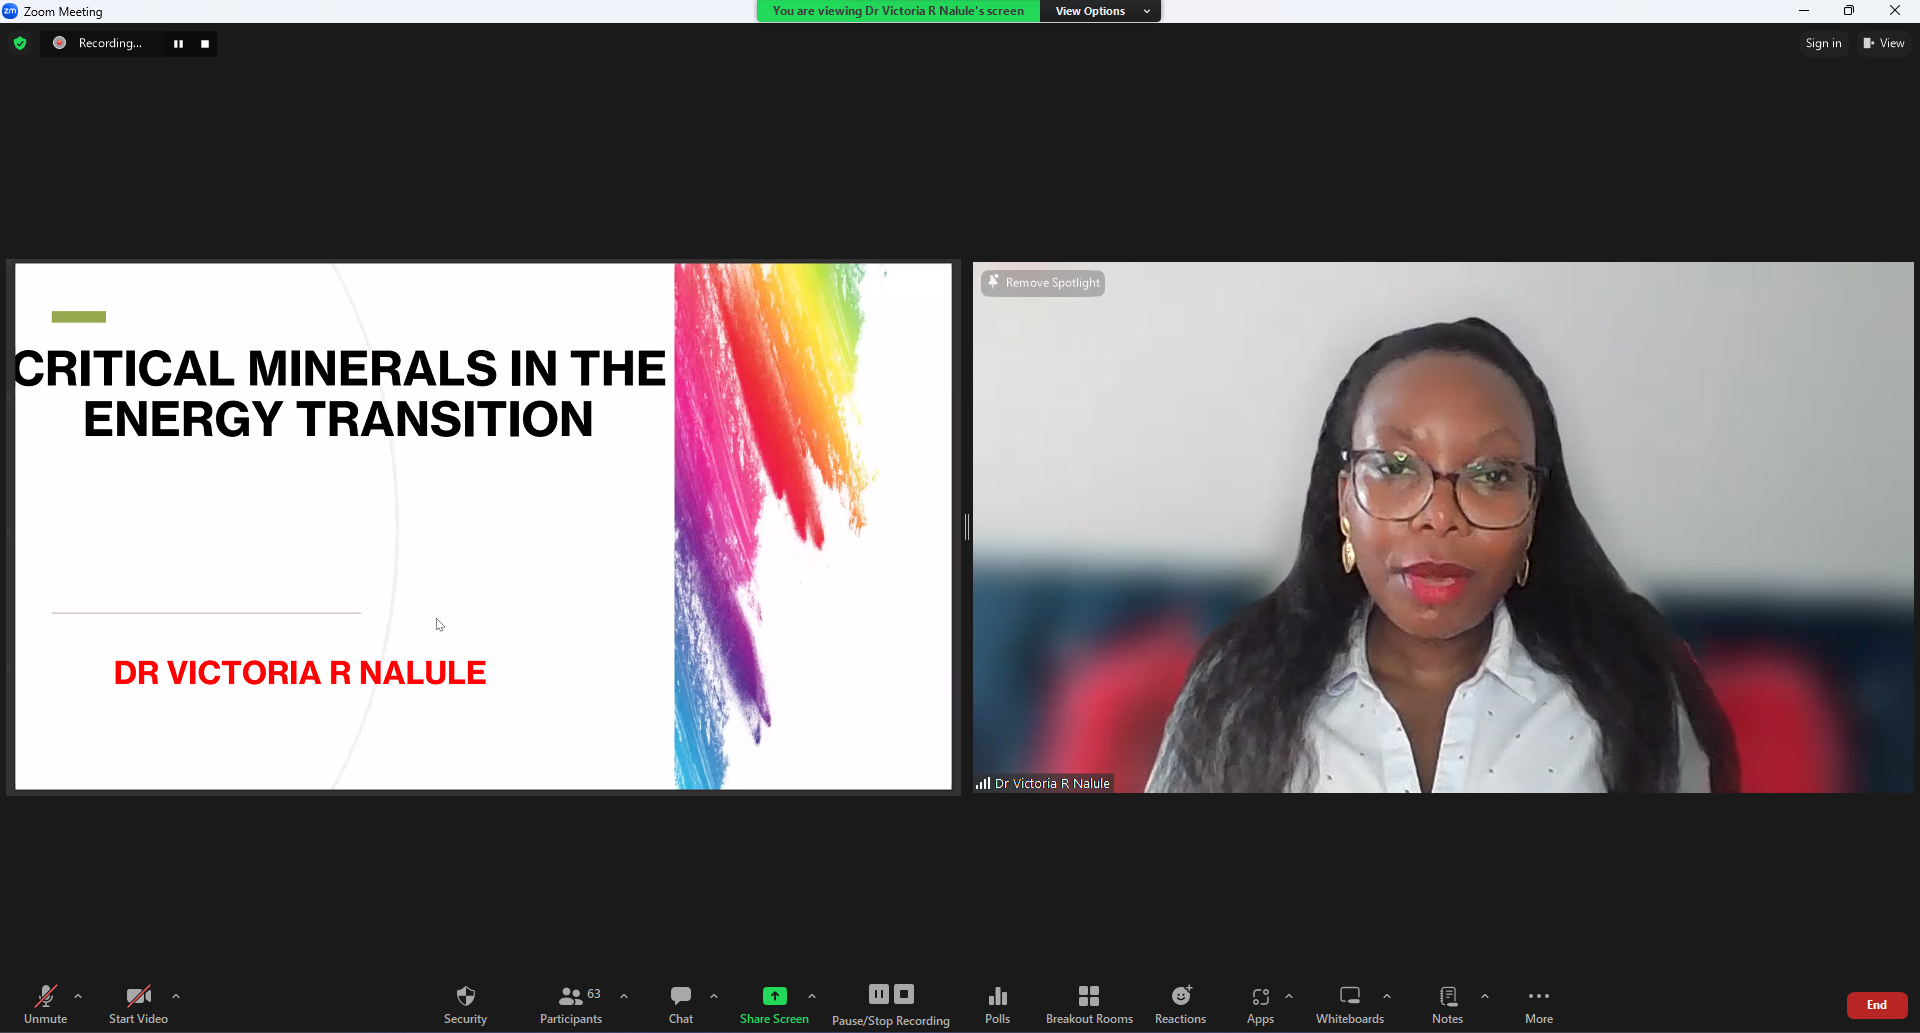
Task: Click the red End meeting button
Action: tap(1876, 1005)
